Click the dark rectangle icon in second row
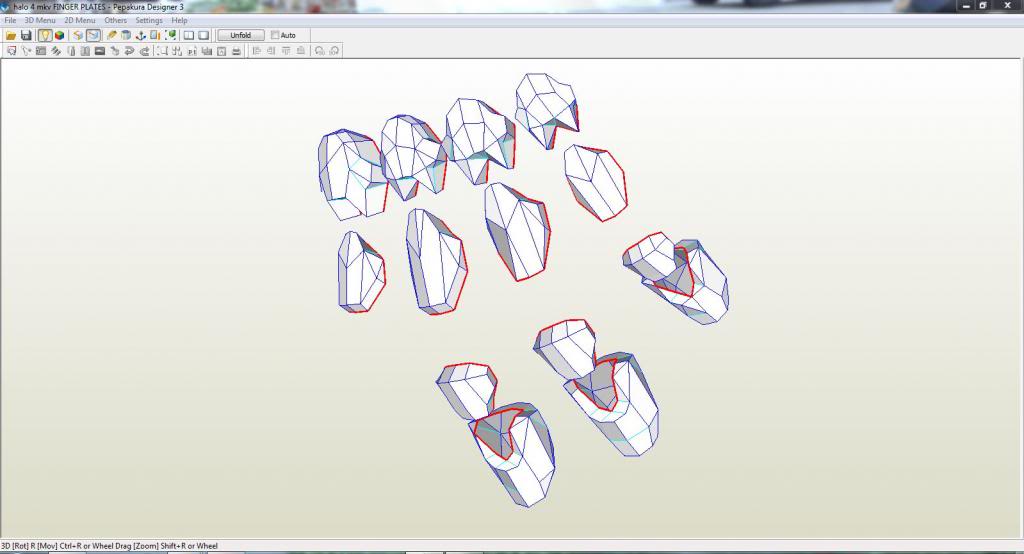The image size is (1024, 554). (100, 51)
